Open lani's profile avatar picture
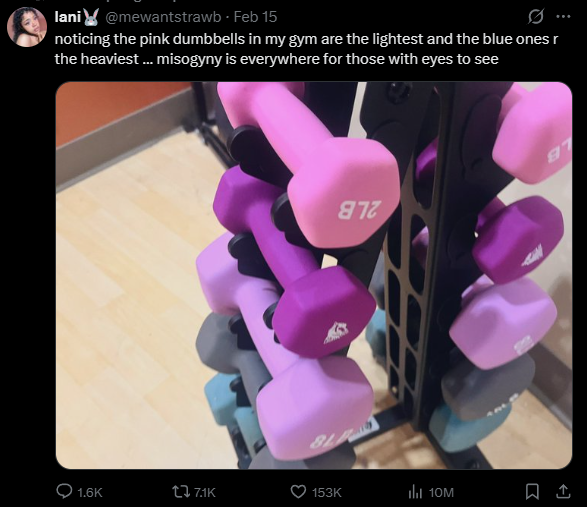The height and width of the screenshot is (507, 587). click(27, 27)
